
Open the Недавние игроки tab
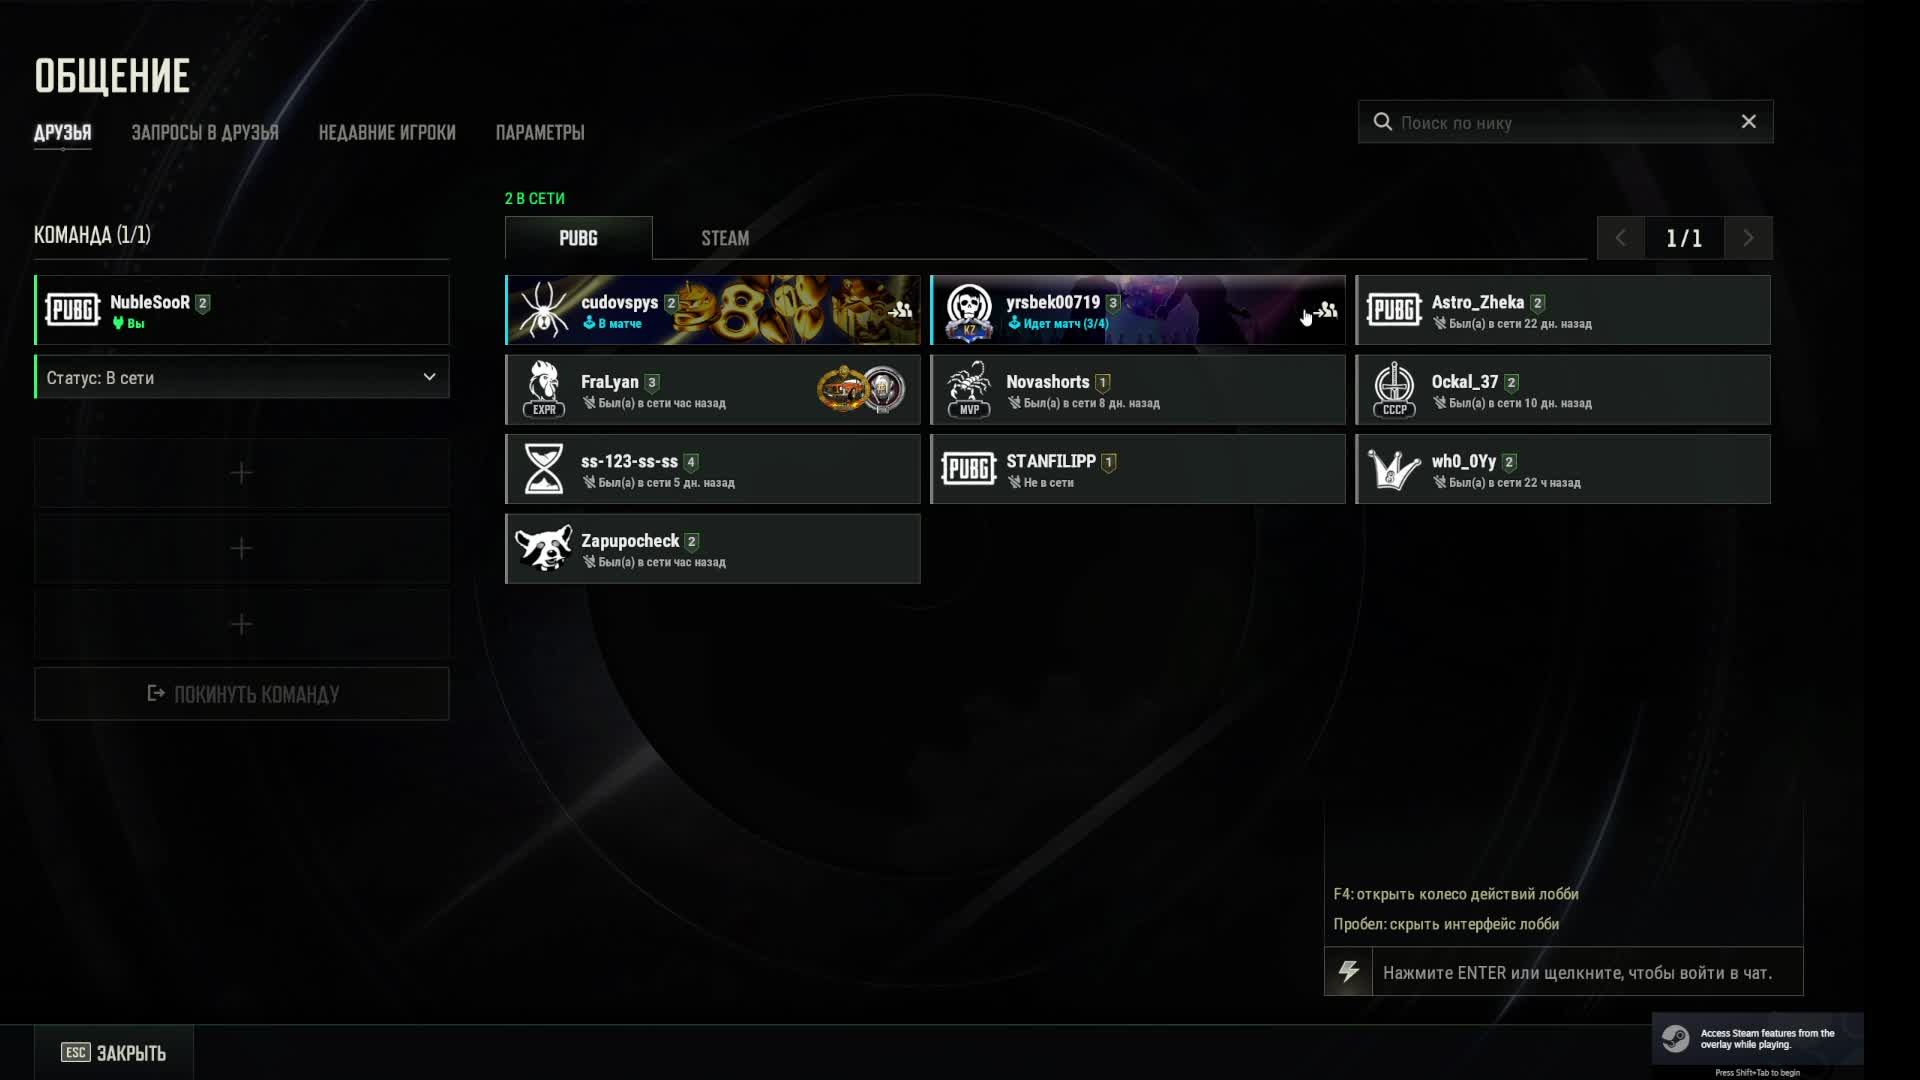(x=387, y=132)
